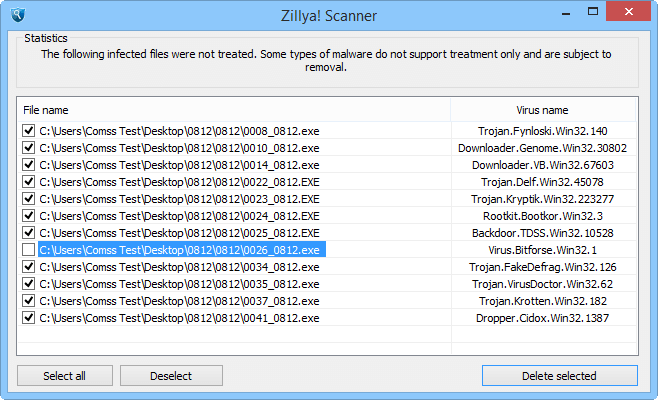The height and width of the screenshot is (400, 658).
Task: Select the 0034_0812.exe file row
Action: coord(179,267)
